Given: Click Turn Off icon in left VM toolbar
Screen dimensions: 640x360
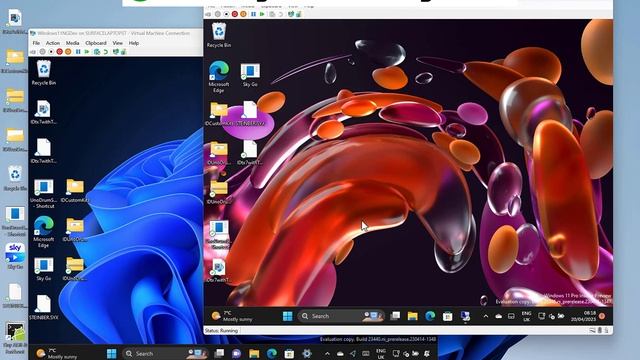Looking at the screenshot, I should [x=51, y=52].
